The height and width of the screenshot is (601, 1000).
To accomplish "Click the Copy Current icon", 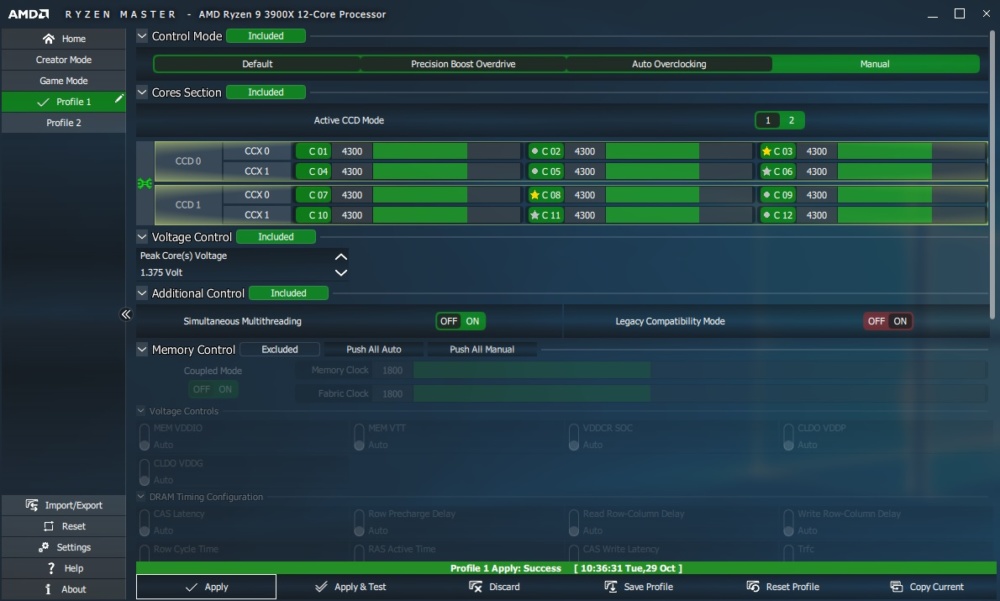I will (896, 586).
